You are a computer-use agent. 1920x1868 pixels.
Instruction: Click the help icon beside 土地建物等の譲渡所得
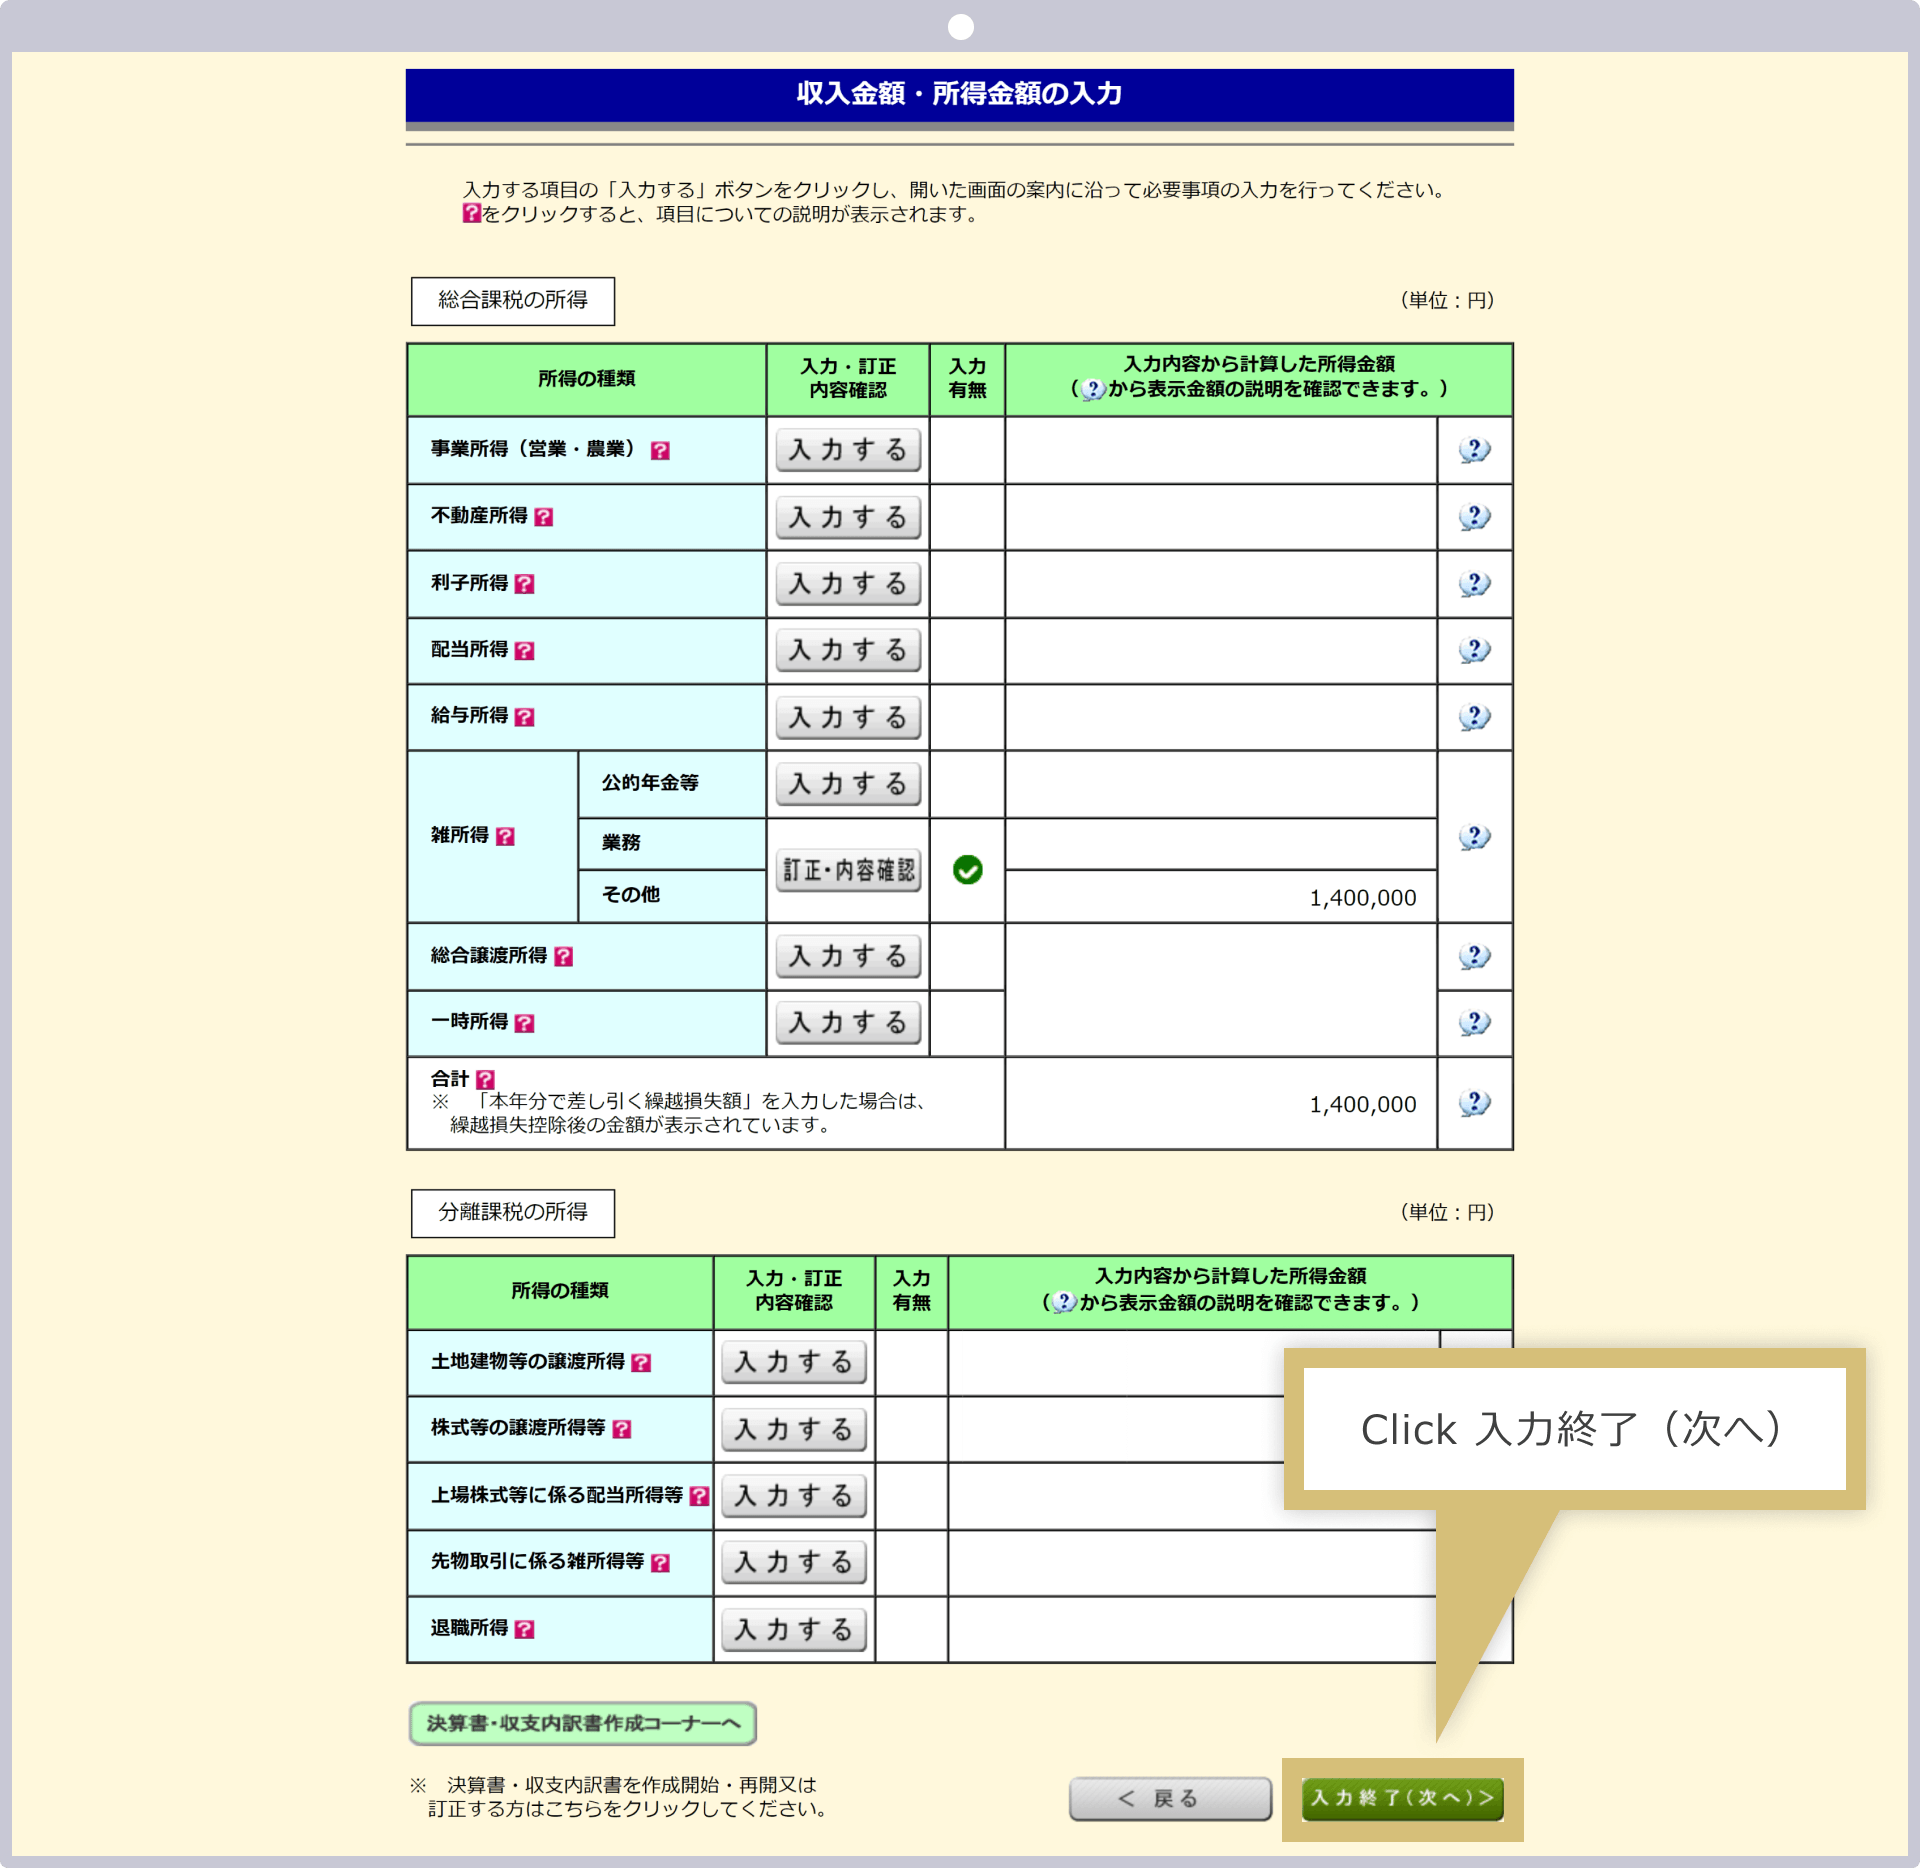(x=641, y=1363)
